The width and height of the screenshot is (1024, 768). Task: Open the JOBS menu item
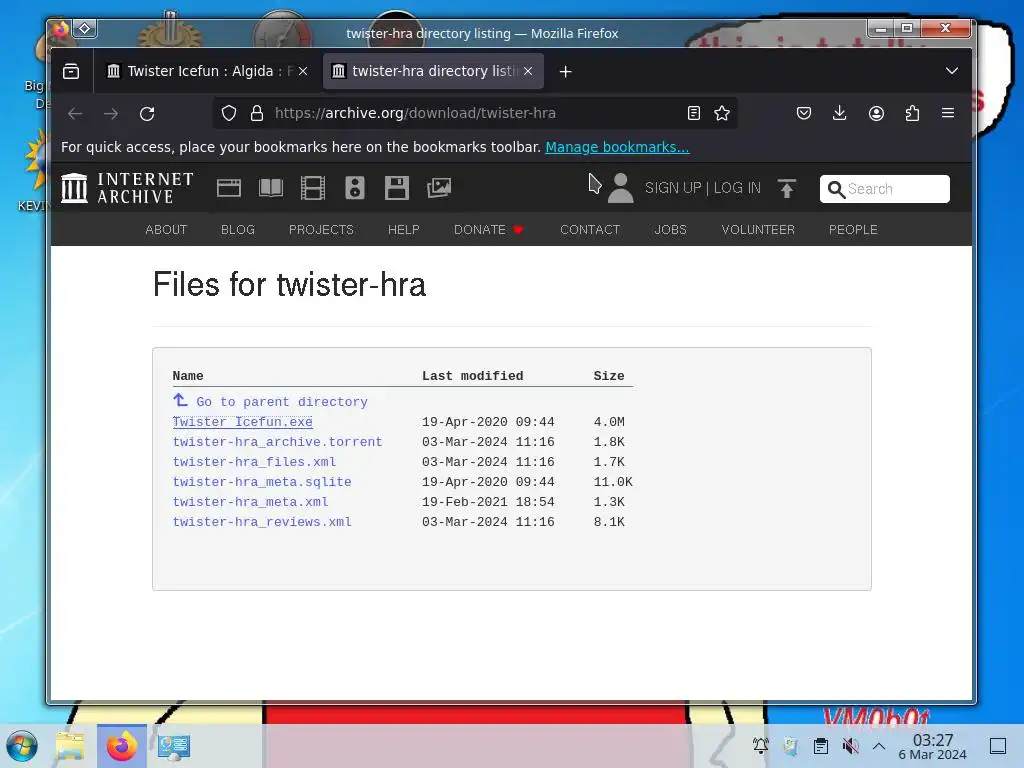pyautogui.click(x=671, y=230)
